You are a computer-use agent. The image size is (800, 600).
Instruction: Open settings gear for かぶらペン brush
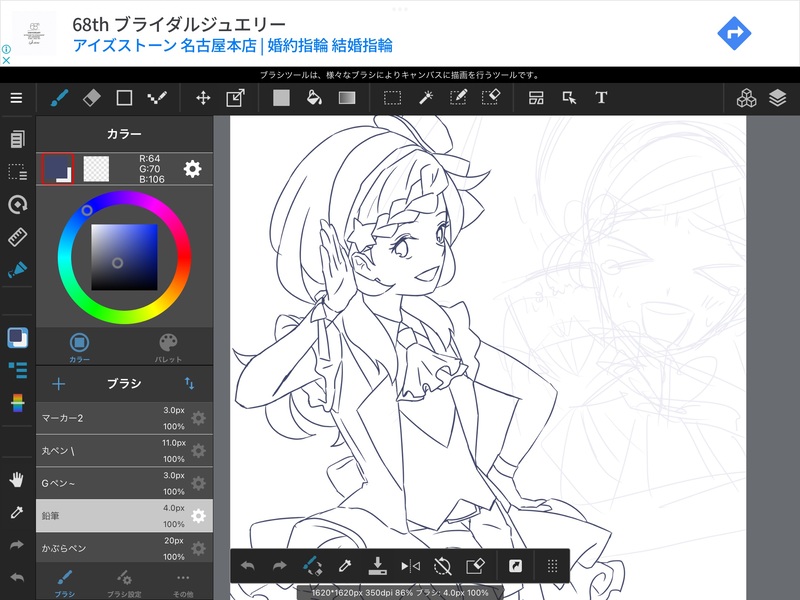click(x=198, y=548)
